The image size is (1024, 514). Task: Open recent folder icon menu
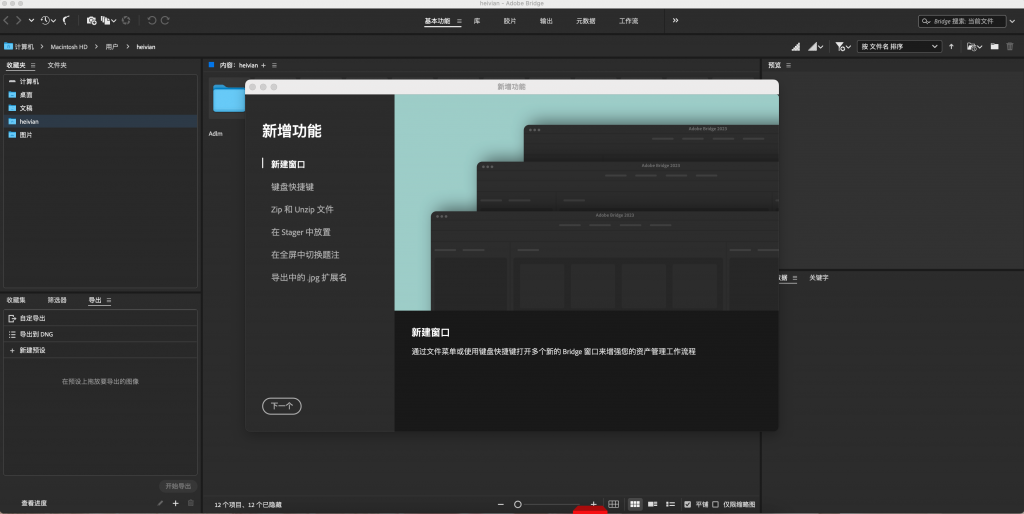click(x=974, y=46)
